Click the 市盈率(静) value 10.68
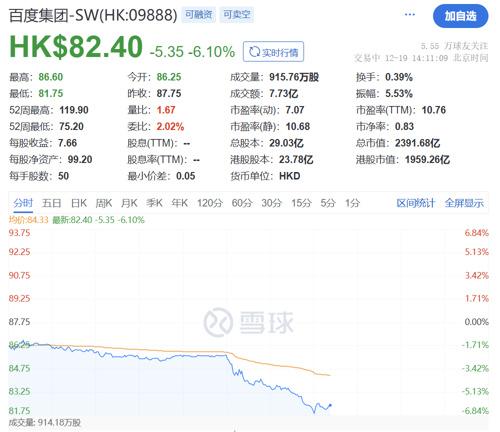 coord(298,126)
